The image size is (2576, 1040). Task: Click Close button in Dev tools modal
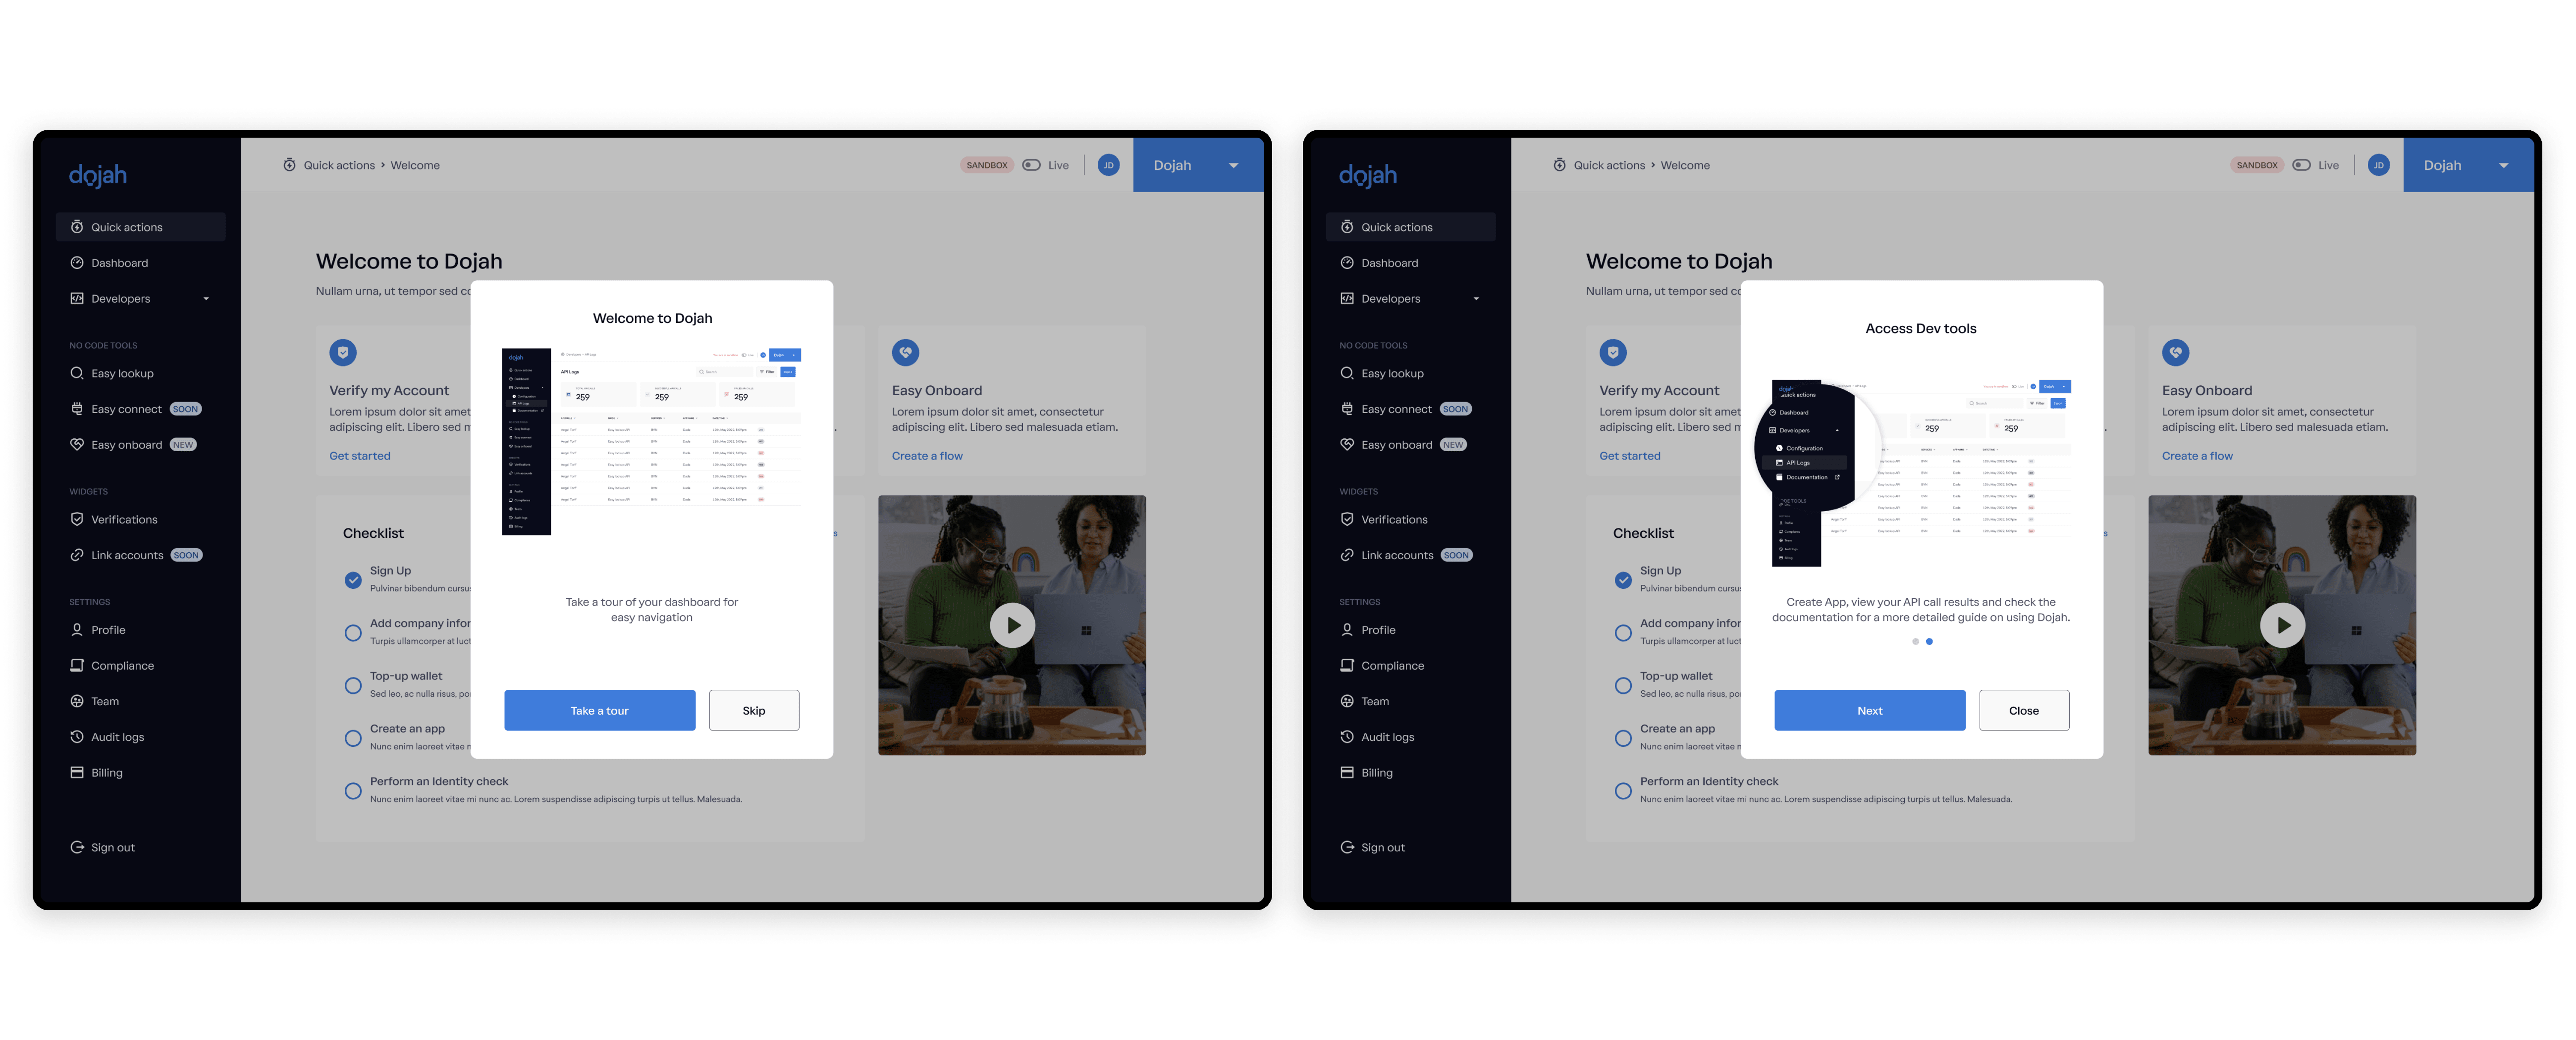(2024, 710)
